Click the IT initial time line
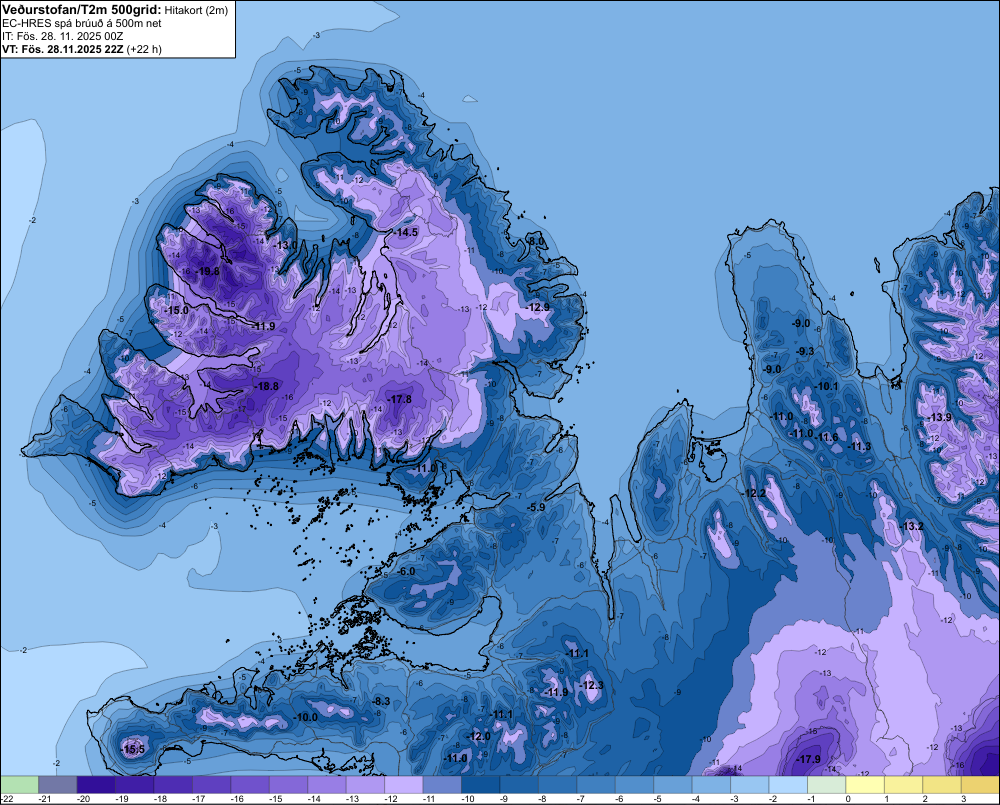1000x805 pixels. coord(62,36)
